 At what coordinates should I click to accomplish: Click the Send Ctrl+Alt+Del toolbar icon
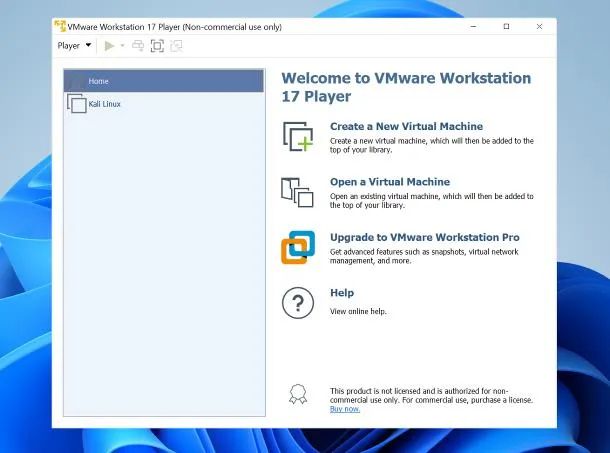138,46
